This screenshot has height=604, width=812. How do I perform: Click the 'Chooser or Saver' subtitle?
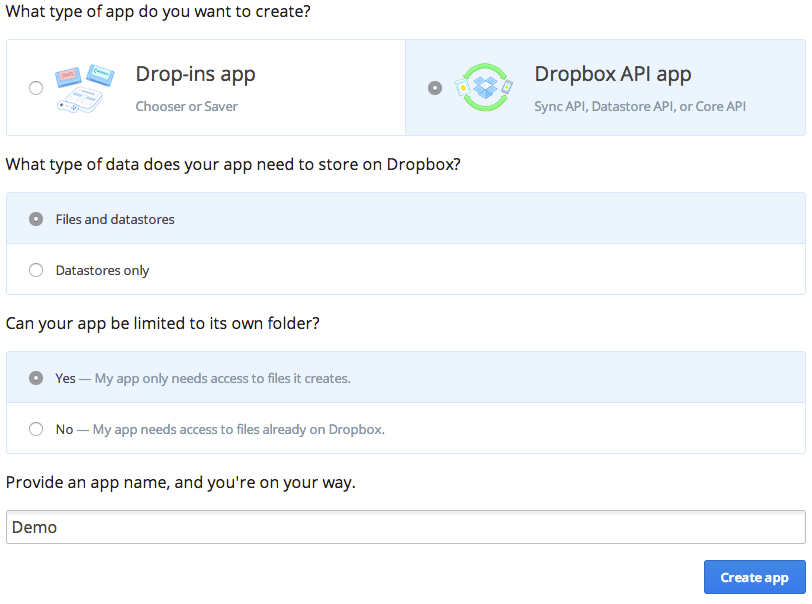point(186,106)
